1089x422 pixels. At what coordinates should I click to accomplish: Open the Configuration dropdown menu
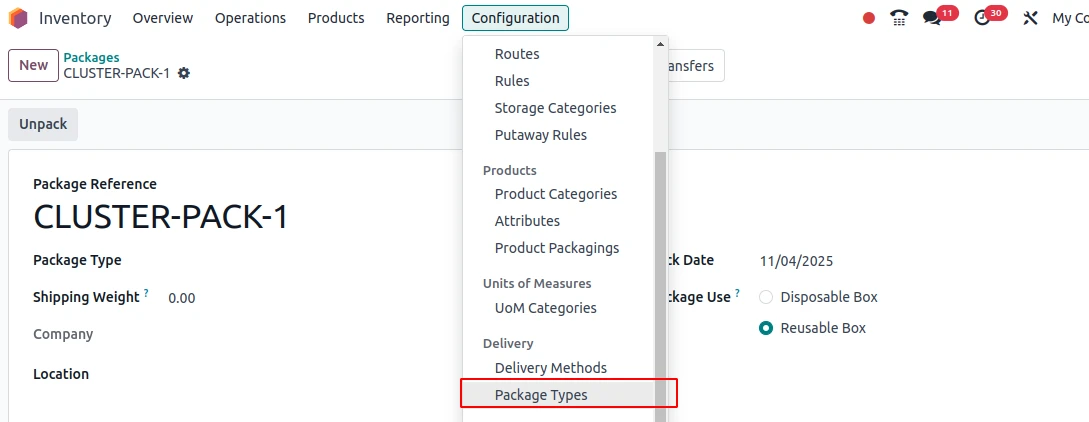515,18
